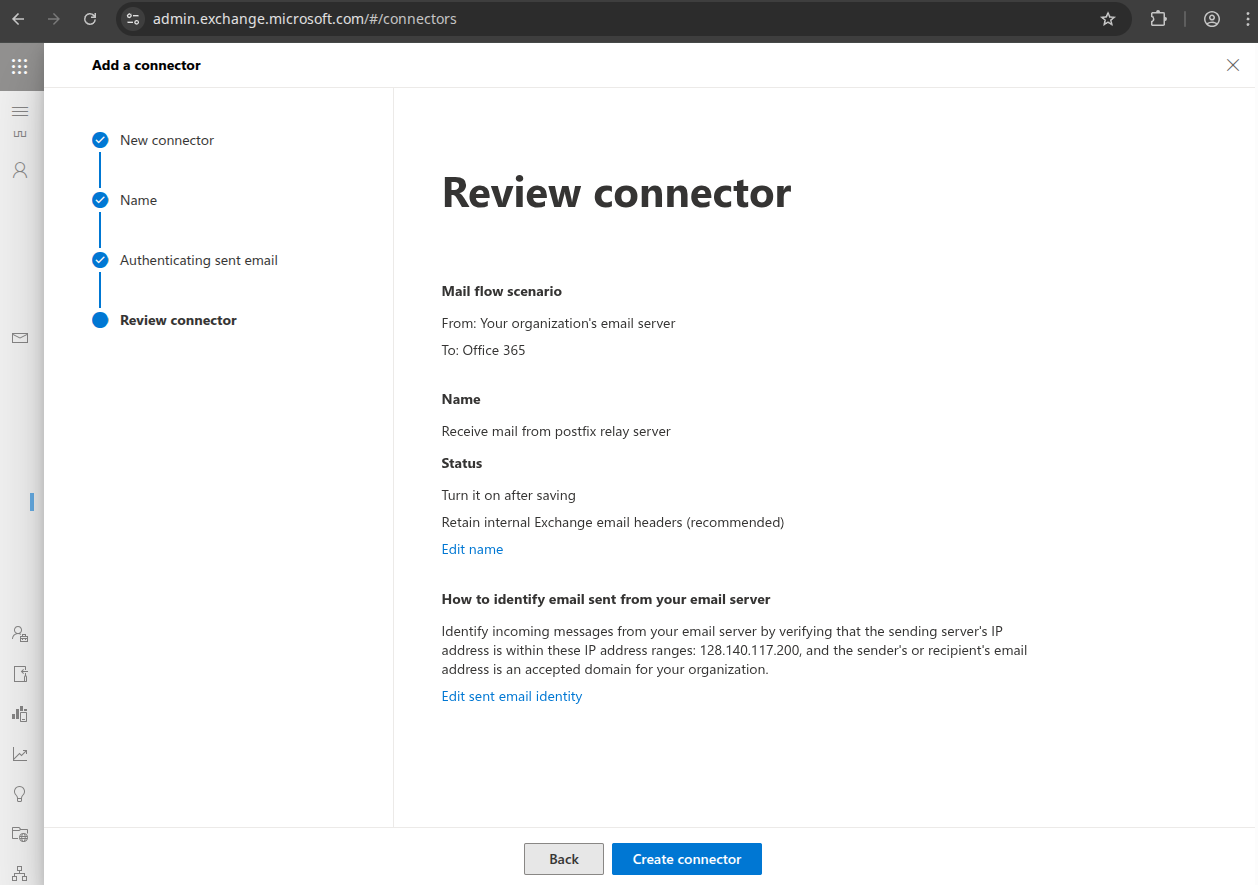The height and width of the screenshot is (885, 1258).
Task: View site information icon in address bar
Action: (x=133, y=19)
